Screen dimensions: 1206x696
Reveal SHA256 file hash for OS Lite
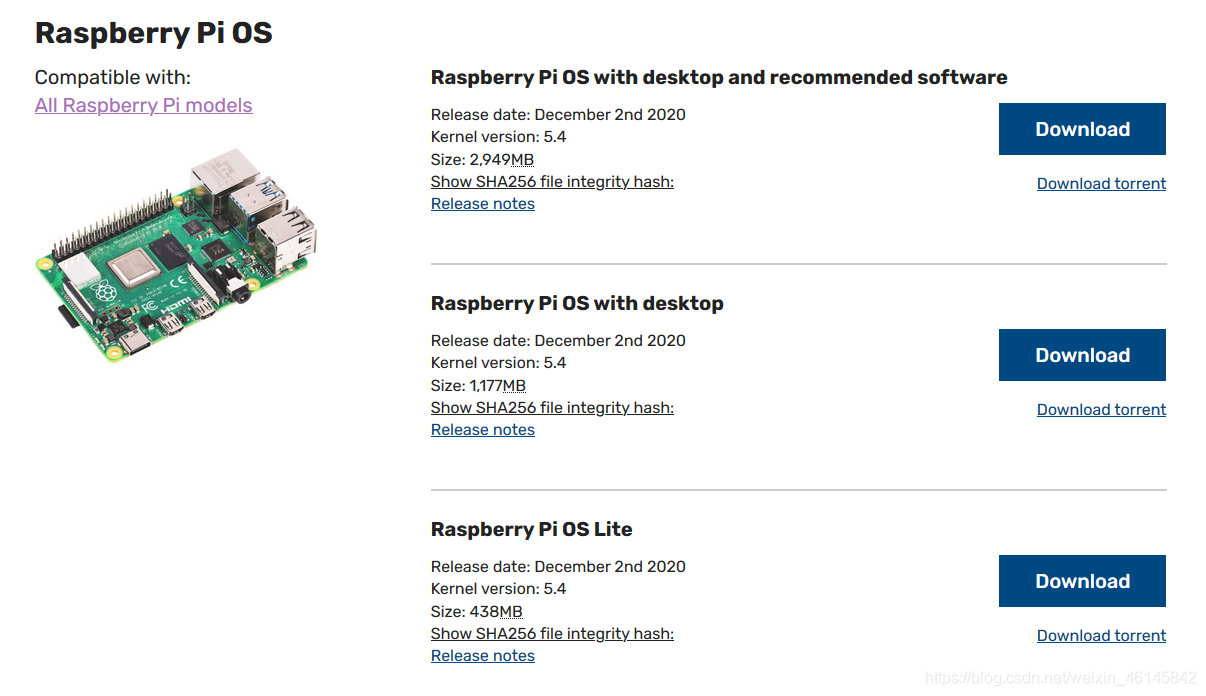(552, 634)
